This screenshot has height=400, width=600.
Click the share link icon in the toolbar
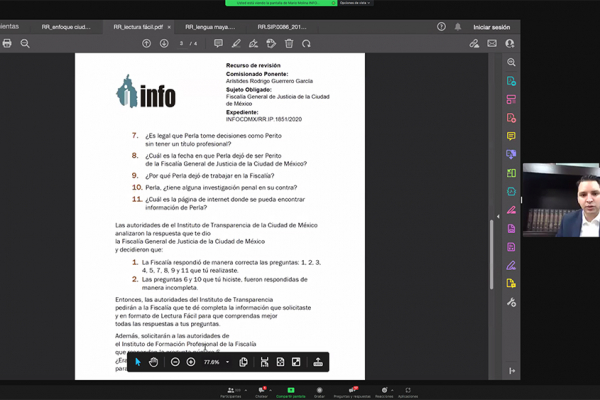pos(474,44)
